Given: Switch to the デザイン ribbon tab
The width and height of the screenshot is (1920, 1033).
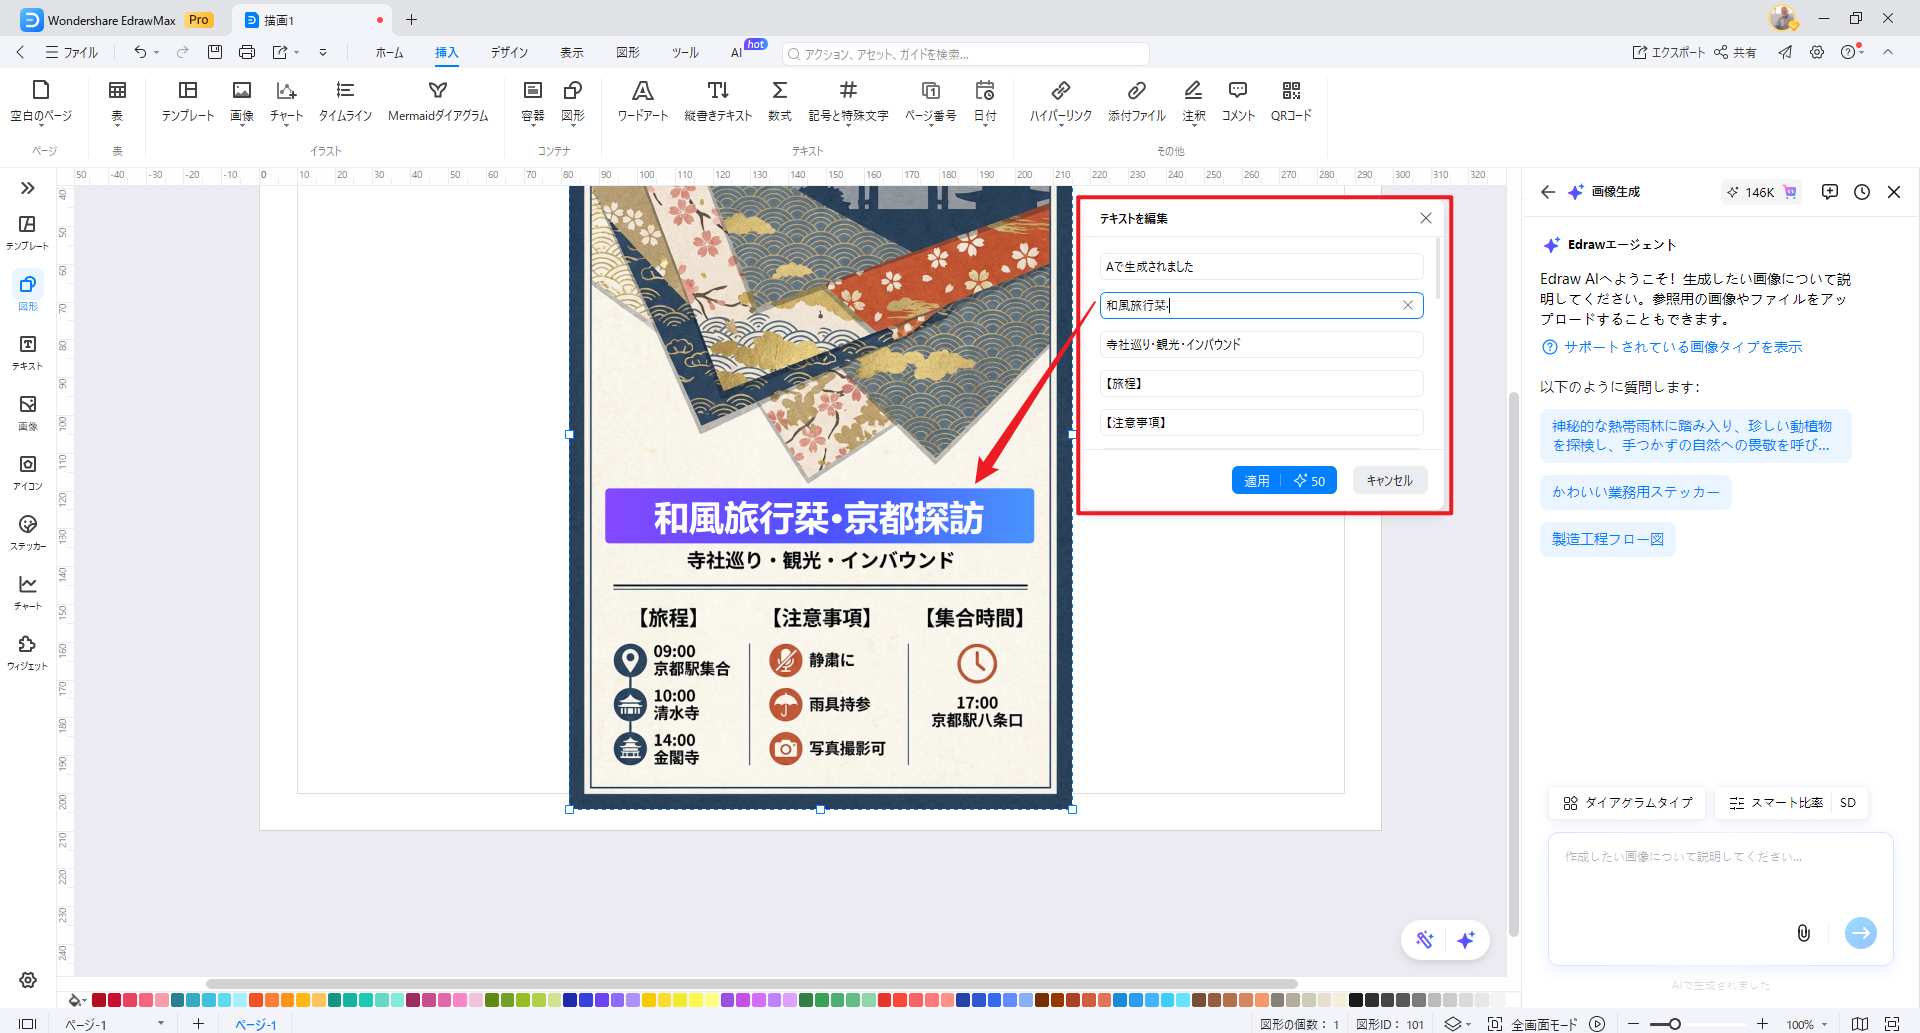Looking at the screenshot, I should [509, 52].
